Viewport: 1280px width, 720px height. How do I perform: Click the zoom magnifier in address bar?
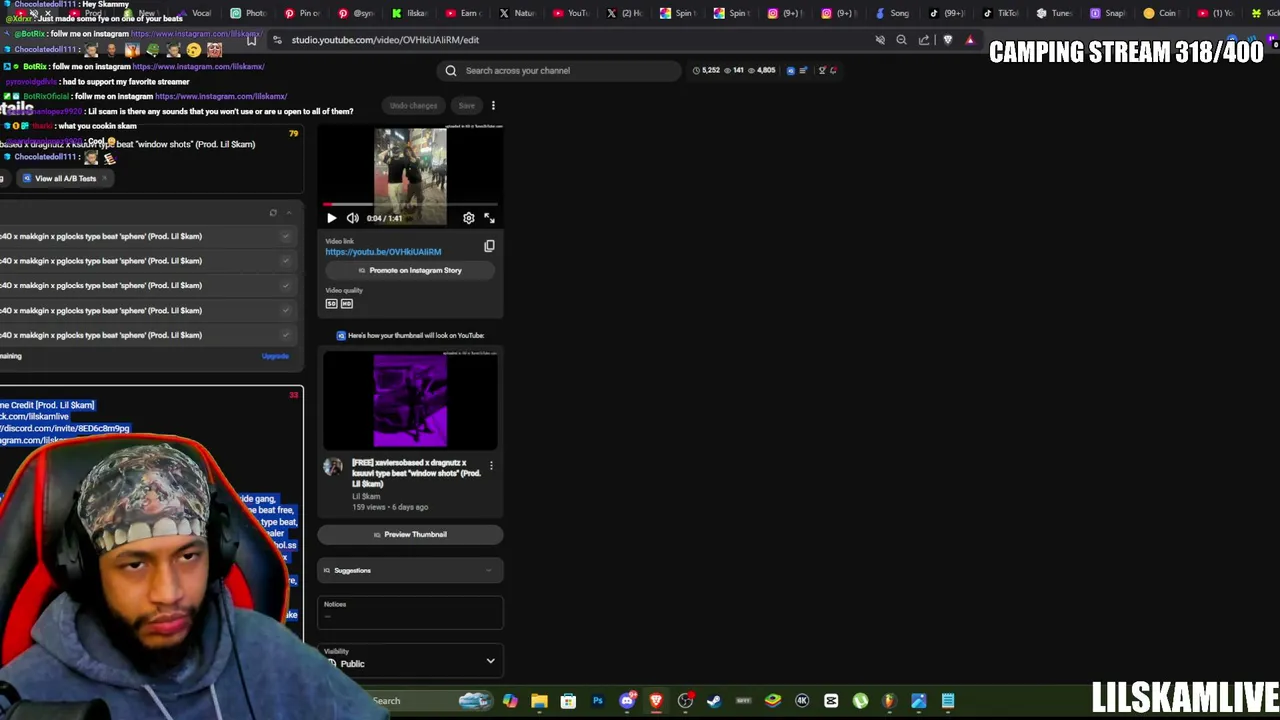(901, 40)
